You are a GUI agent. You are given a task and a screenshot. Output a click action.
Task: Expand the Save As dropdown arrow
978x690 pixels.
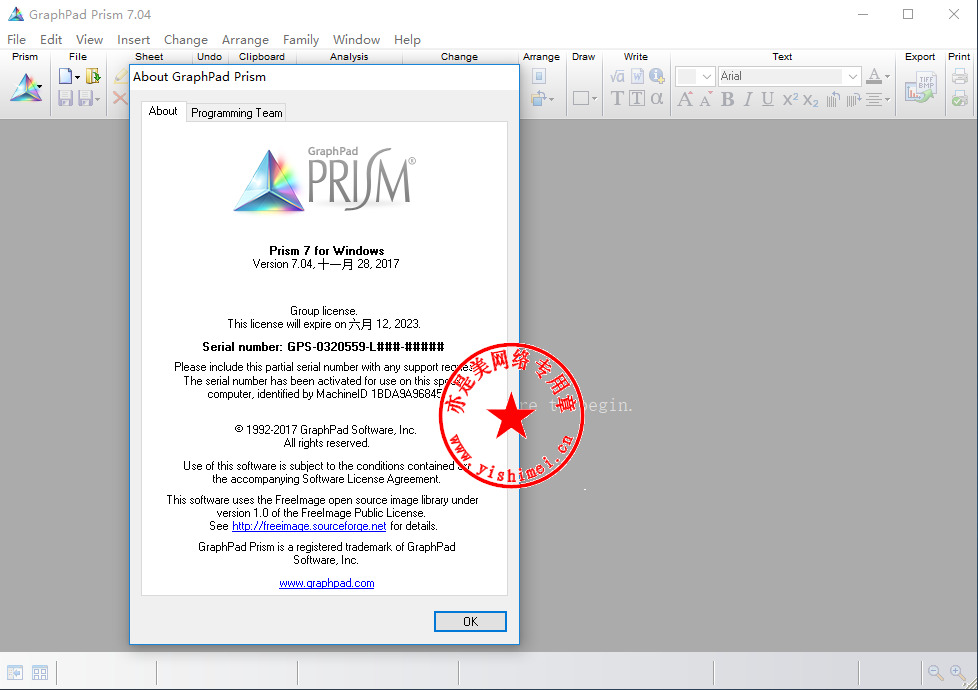point(97,99)
